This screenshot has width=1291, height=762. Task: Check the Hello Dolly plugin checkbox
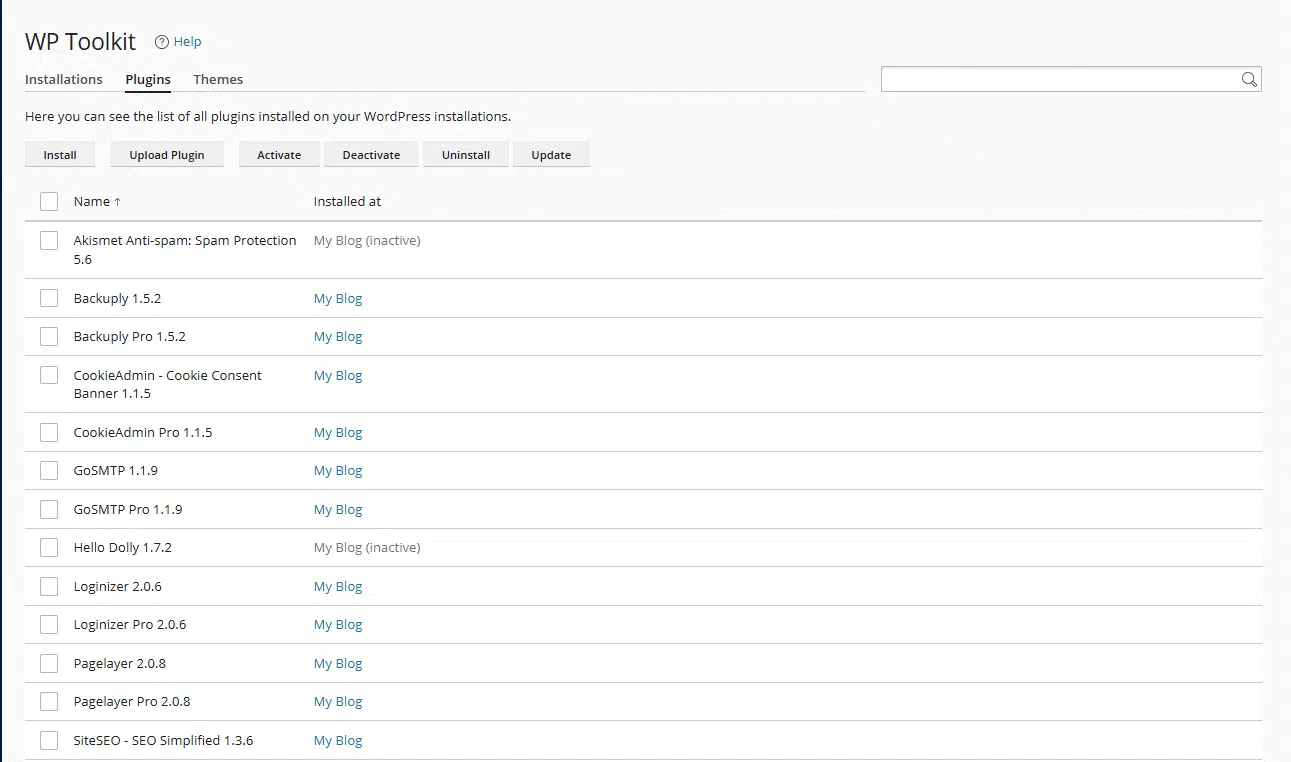tap(49, 547)
